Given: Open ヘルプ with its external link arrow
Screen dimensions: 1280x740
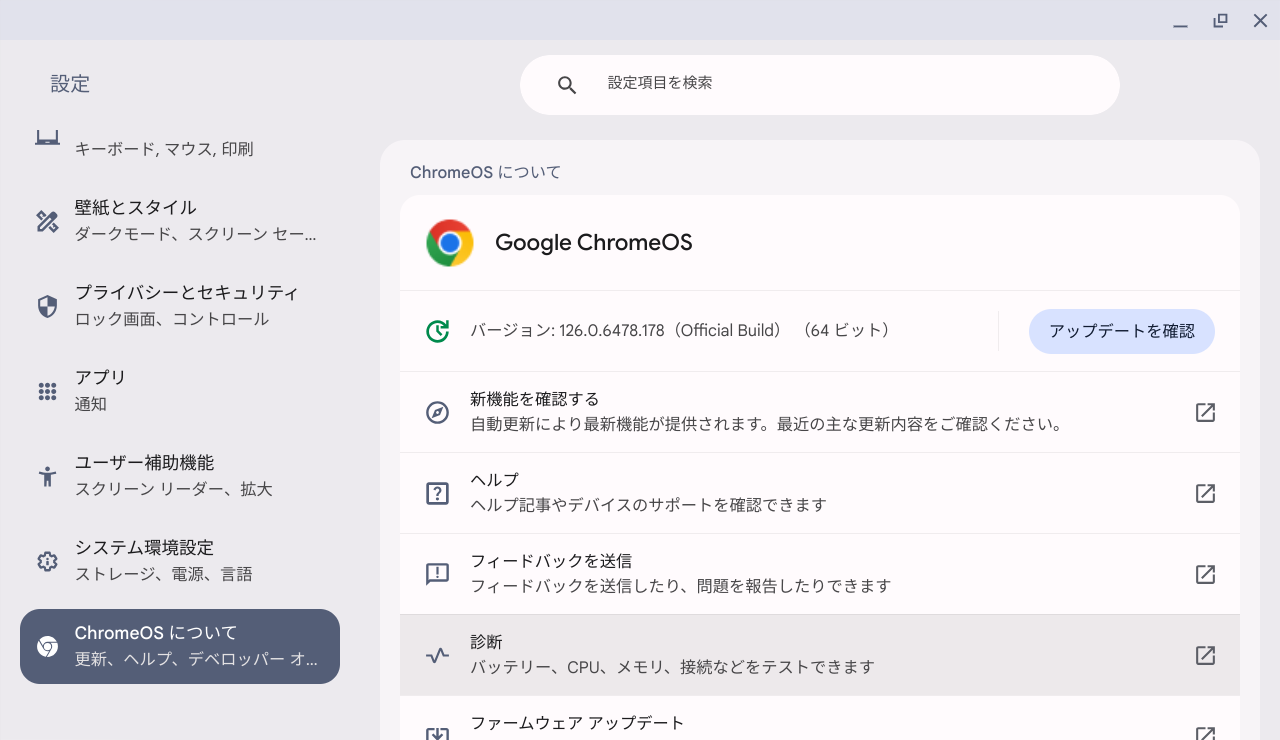Looking at the screenshot, I should coord(1205,493).
